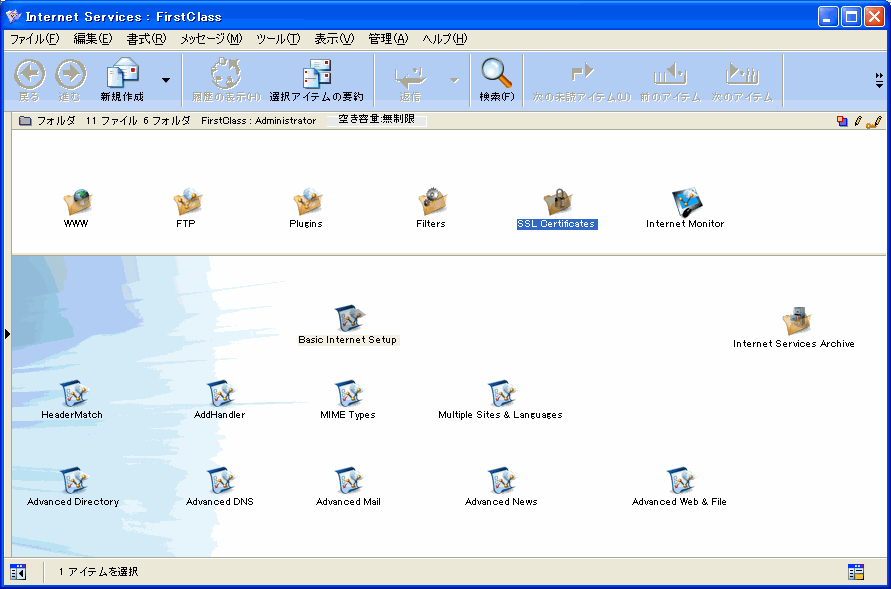Open the Advanced Directory form icon

(74, 481)
